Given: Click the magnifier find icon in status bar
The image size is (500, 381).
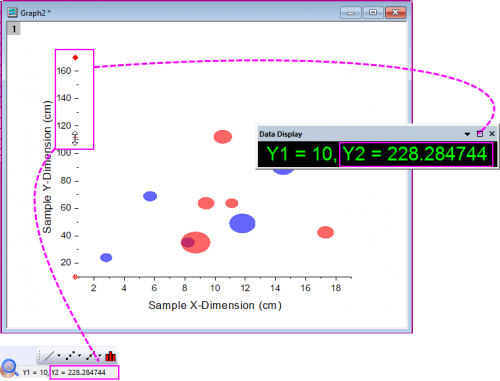Looking at the screenshot, I should (9, 367).
